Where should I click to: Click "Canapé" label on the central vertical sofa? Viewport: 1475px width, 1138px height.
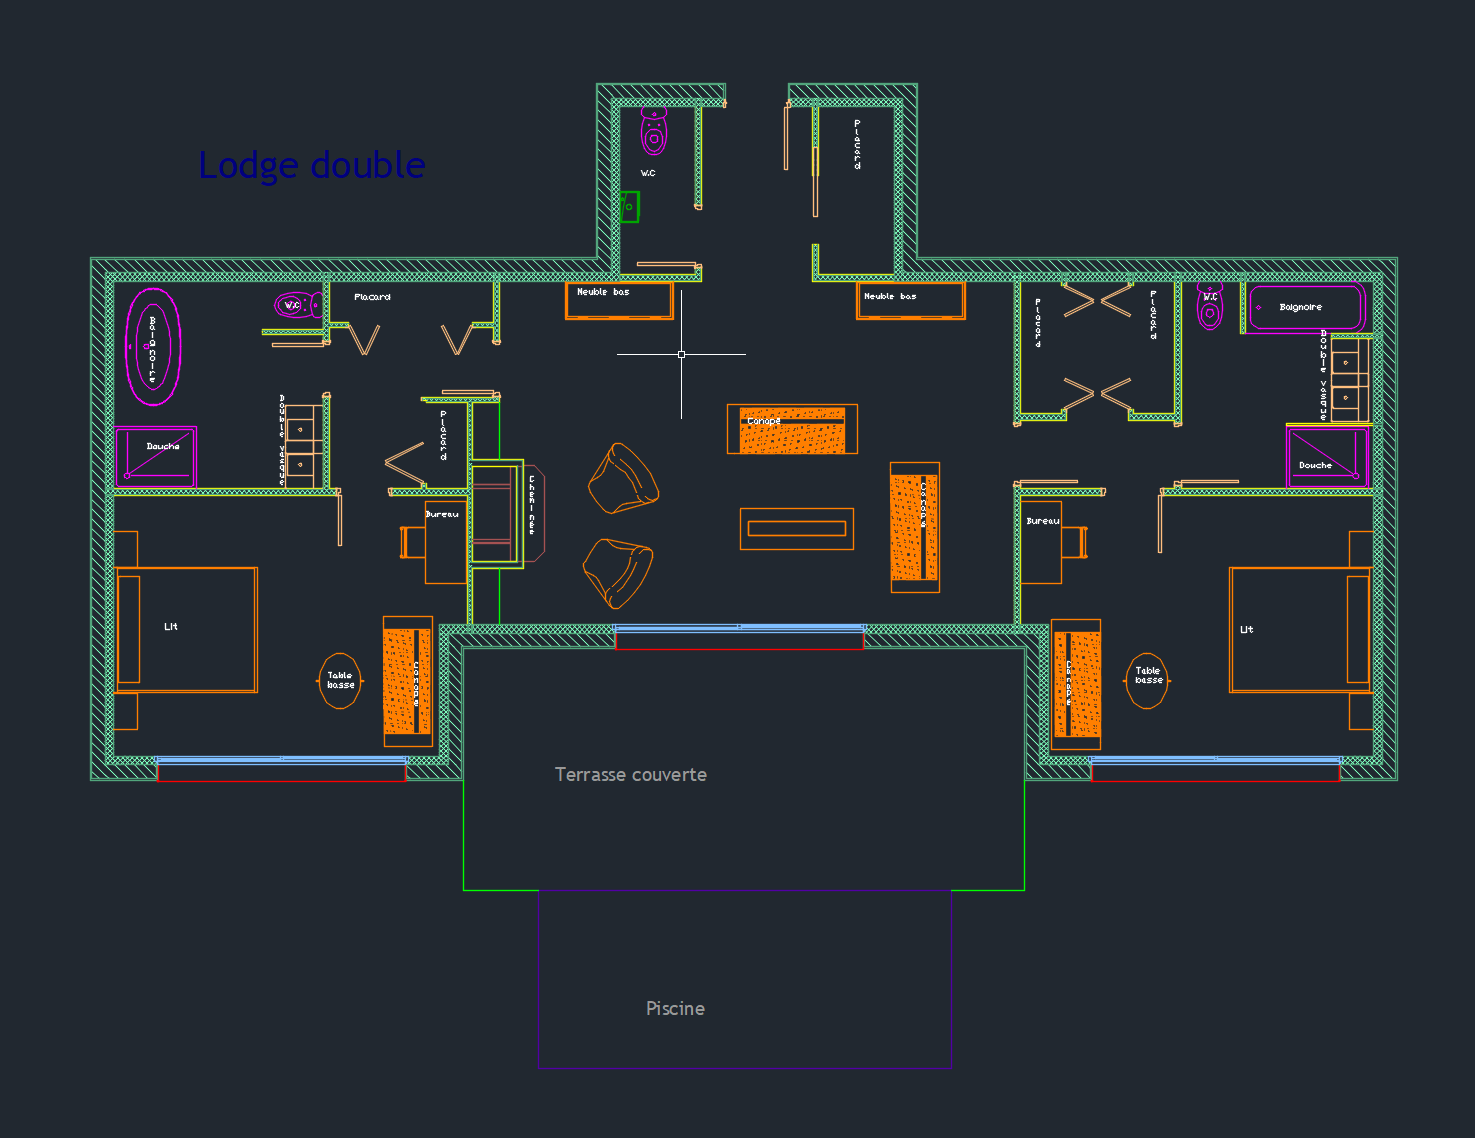point(923,505)
